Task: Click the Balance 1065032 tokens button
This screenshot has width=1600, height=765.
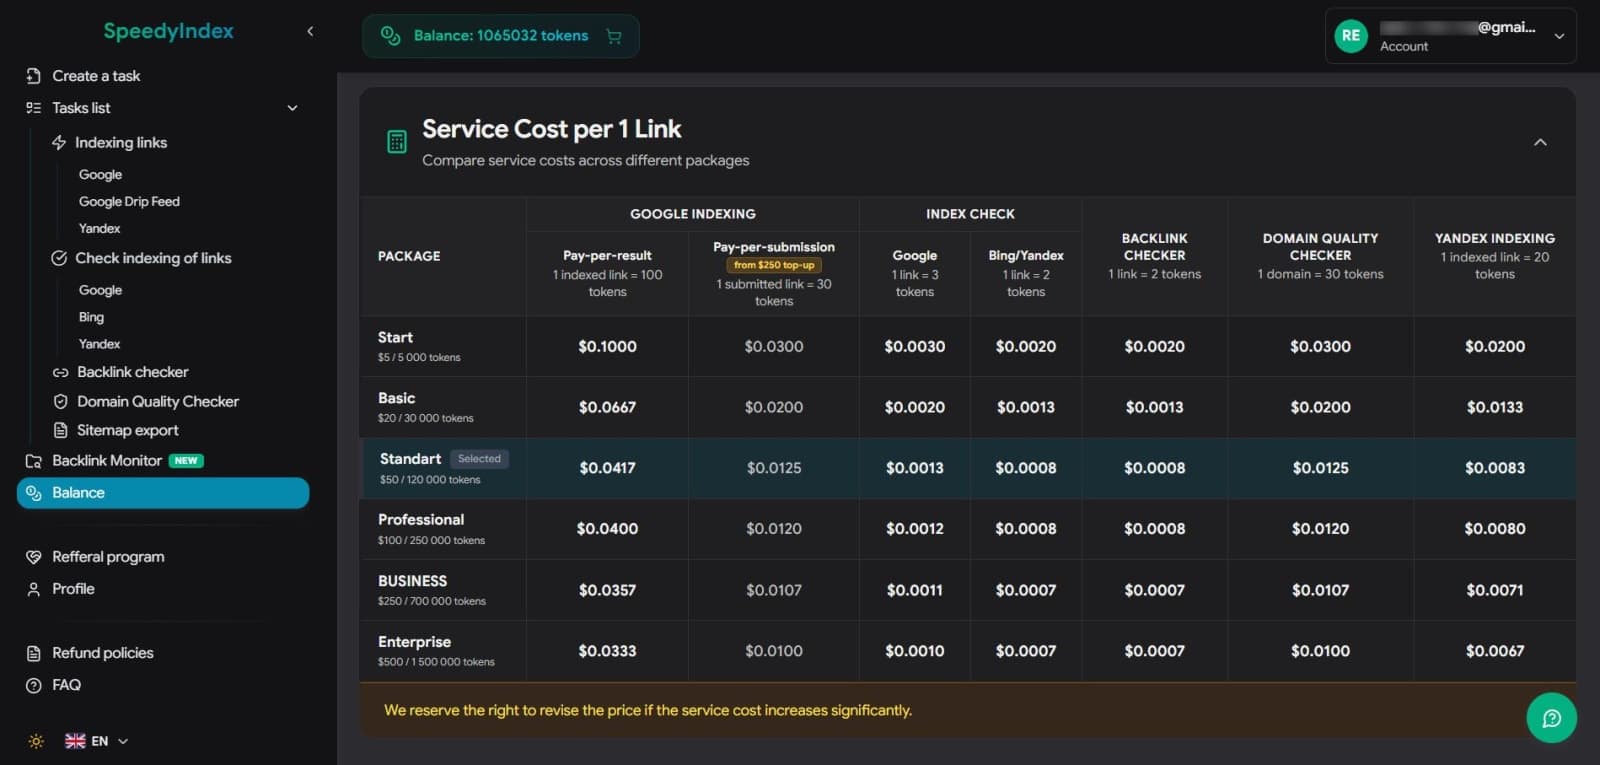Action: coord(501,36)
